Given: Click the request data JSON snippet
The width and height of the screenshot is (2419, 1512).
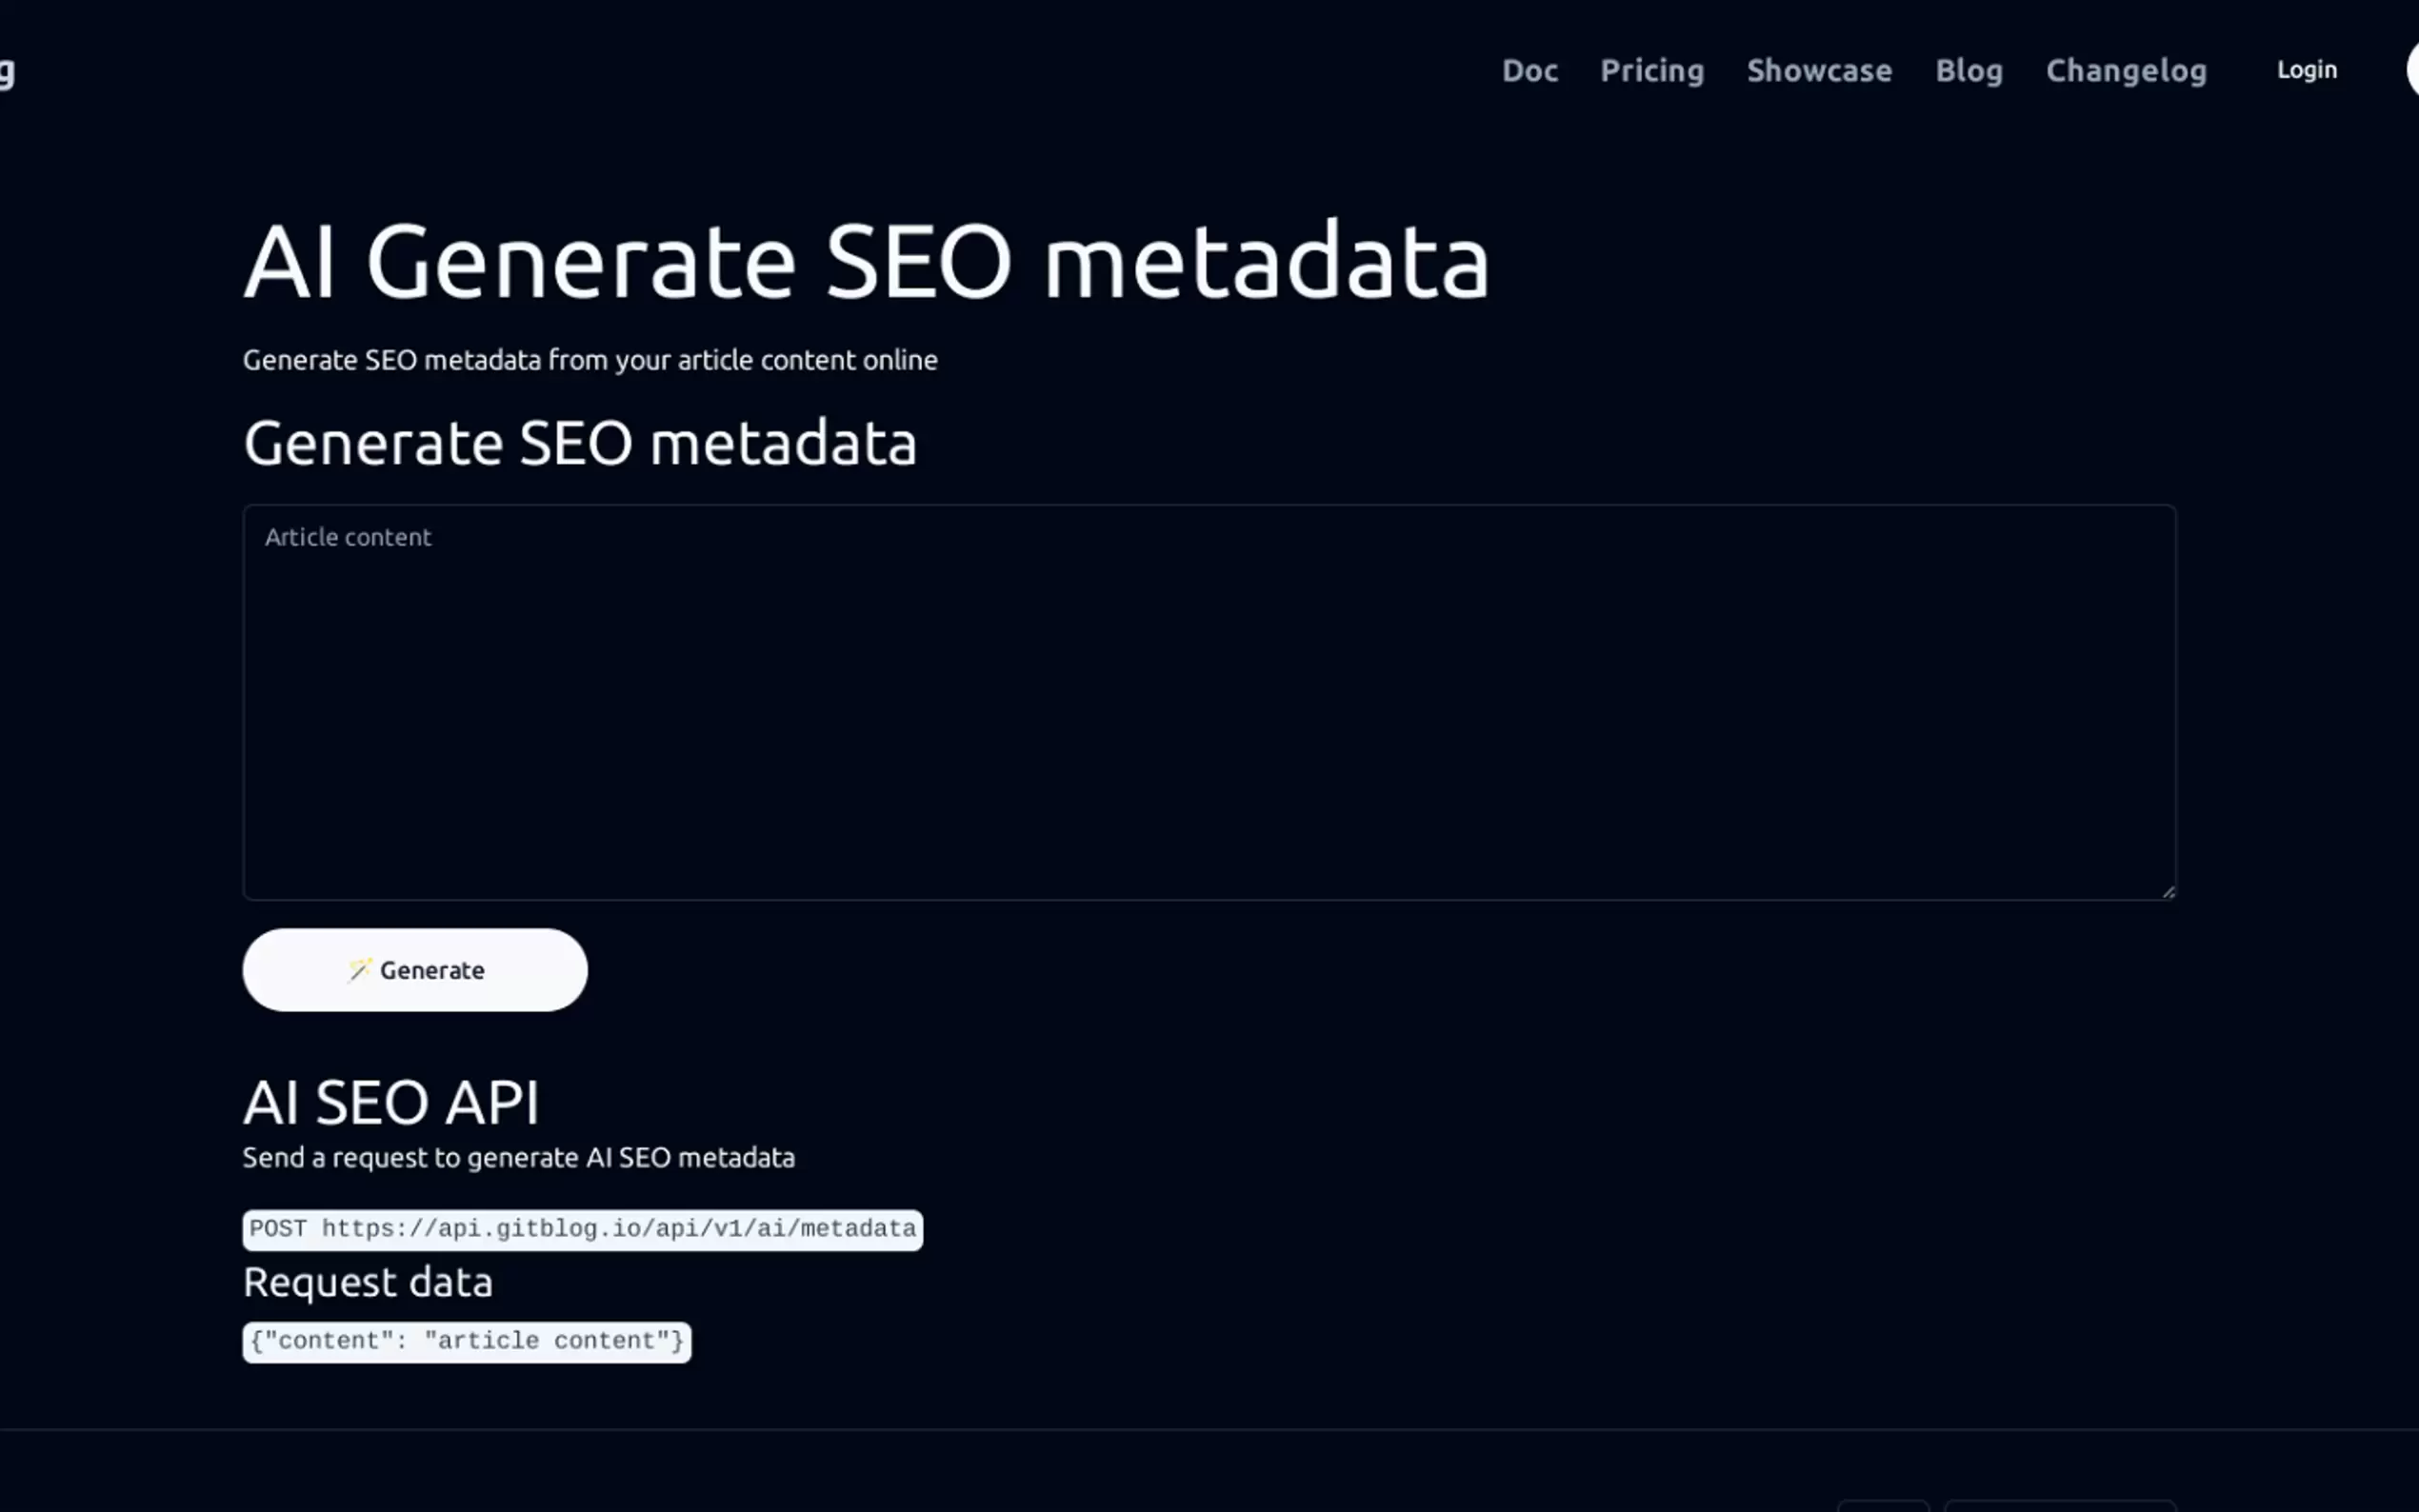Looking at the screenshot, I should pos(466,1341).
